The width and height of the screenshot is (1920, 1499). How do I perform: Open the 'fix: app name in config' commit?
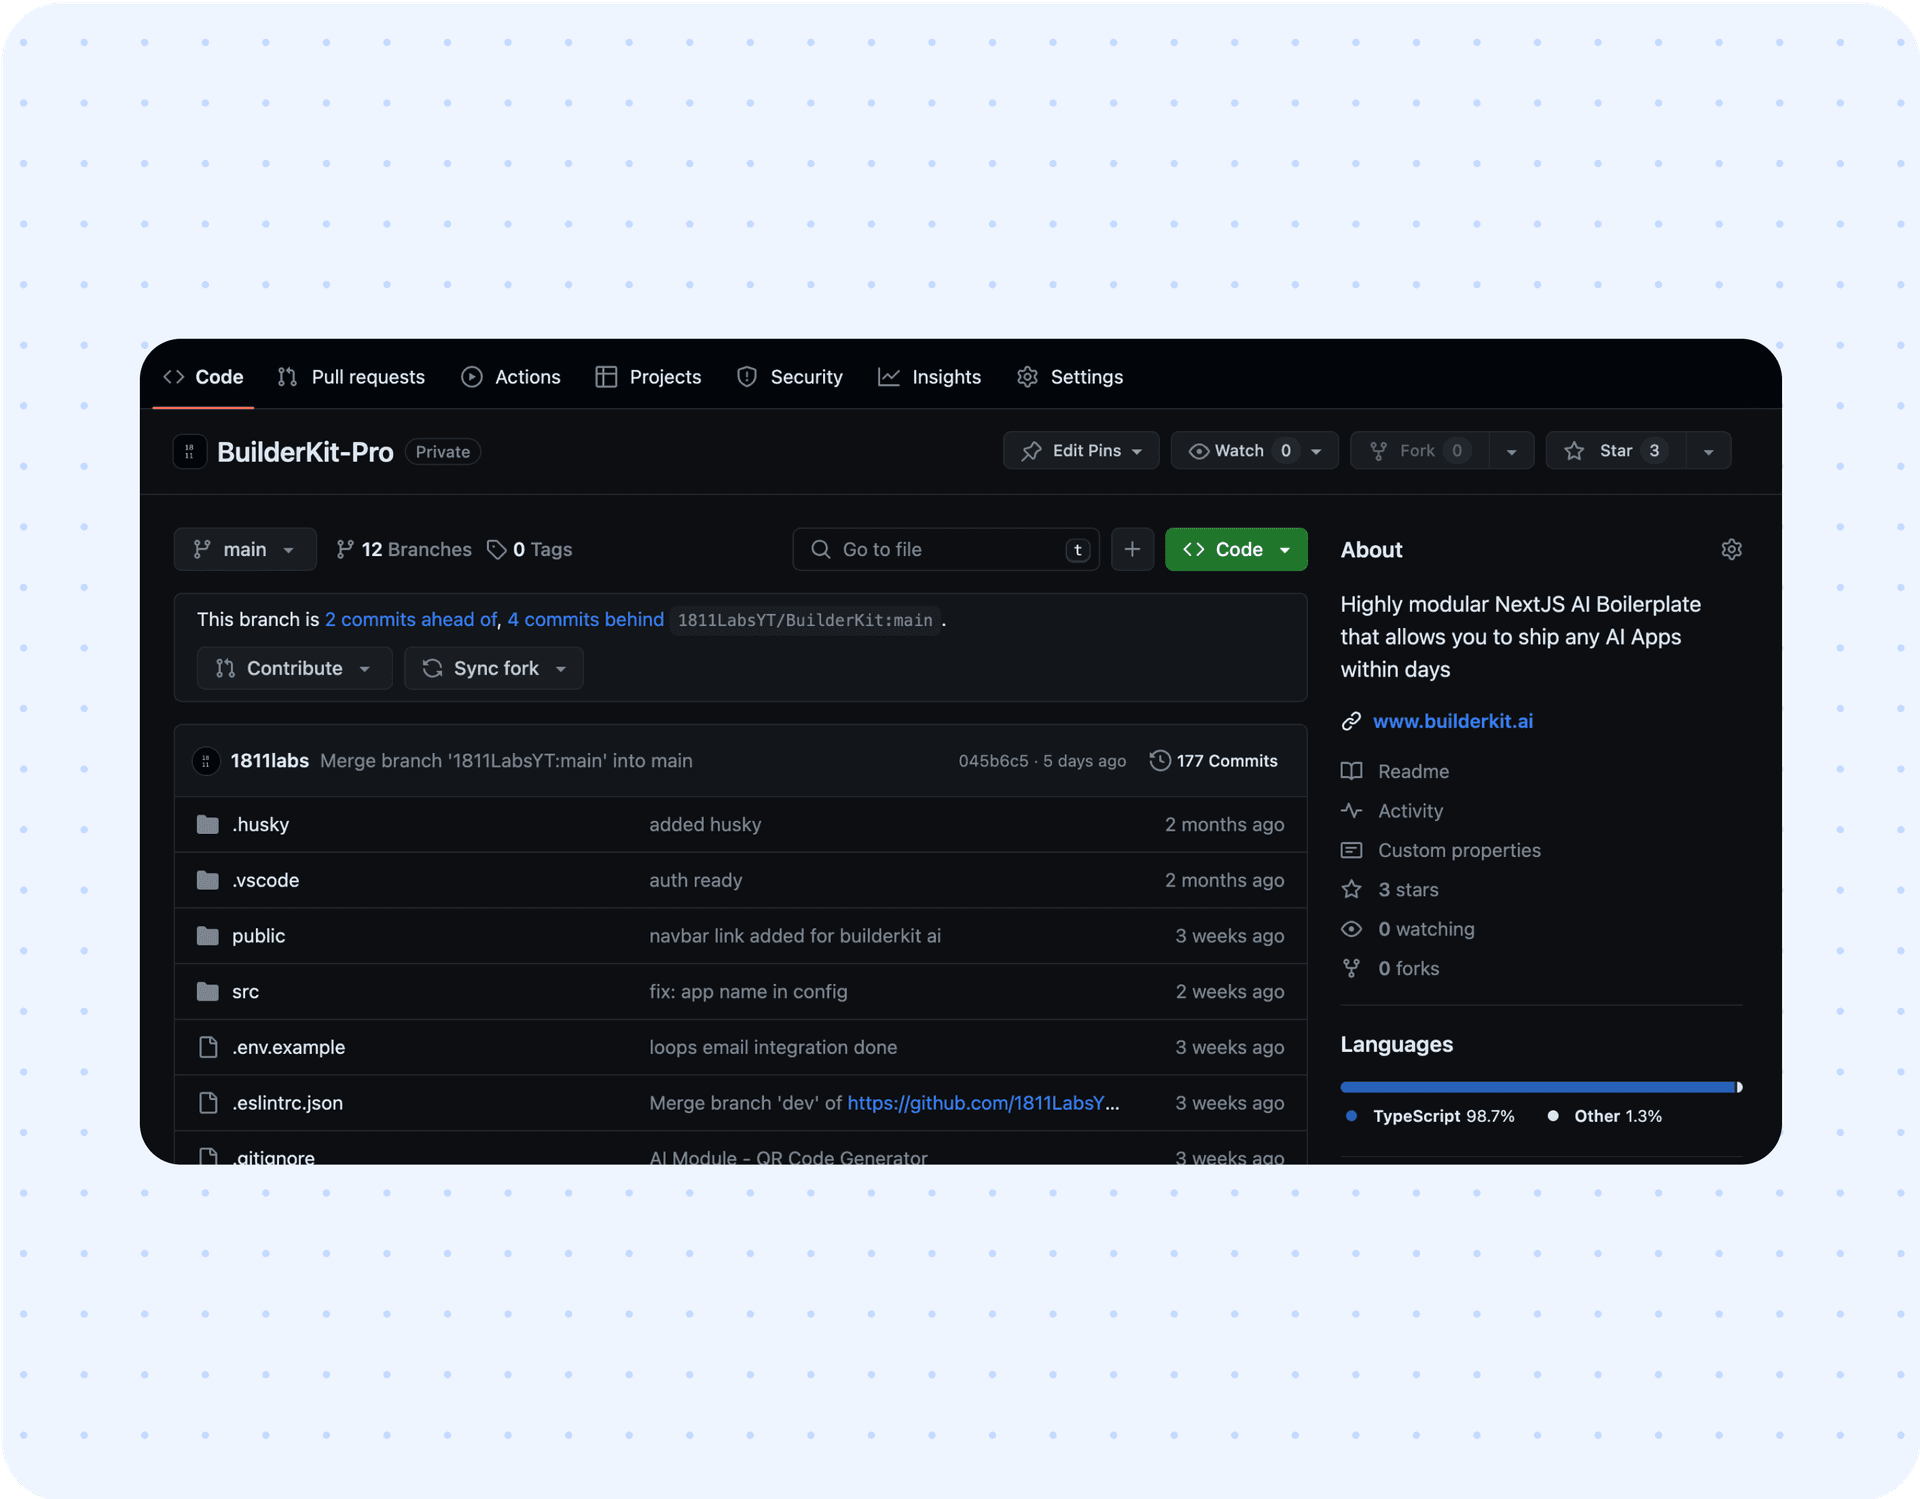coord(748,991)
